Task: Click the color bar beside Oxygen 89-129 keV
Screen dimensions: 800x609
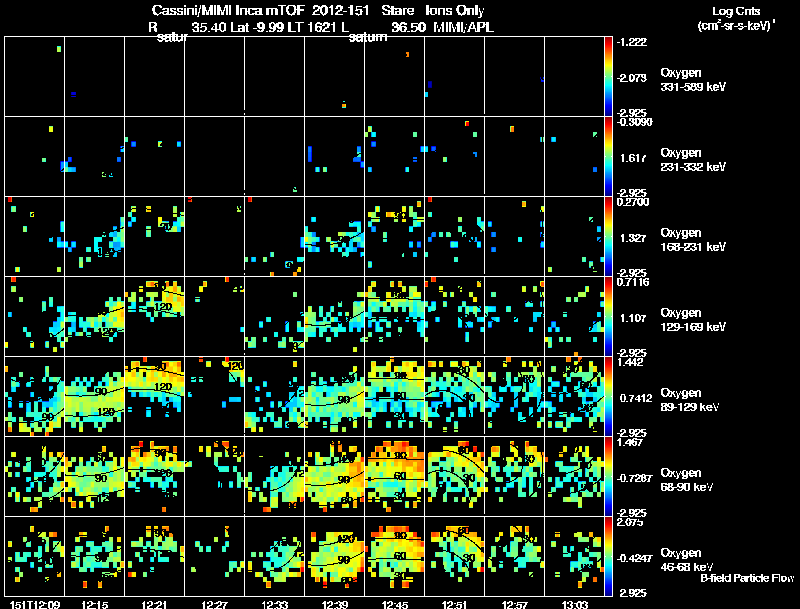Action: tap(608, 397)
